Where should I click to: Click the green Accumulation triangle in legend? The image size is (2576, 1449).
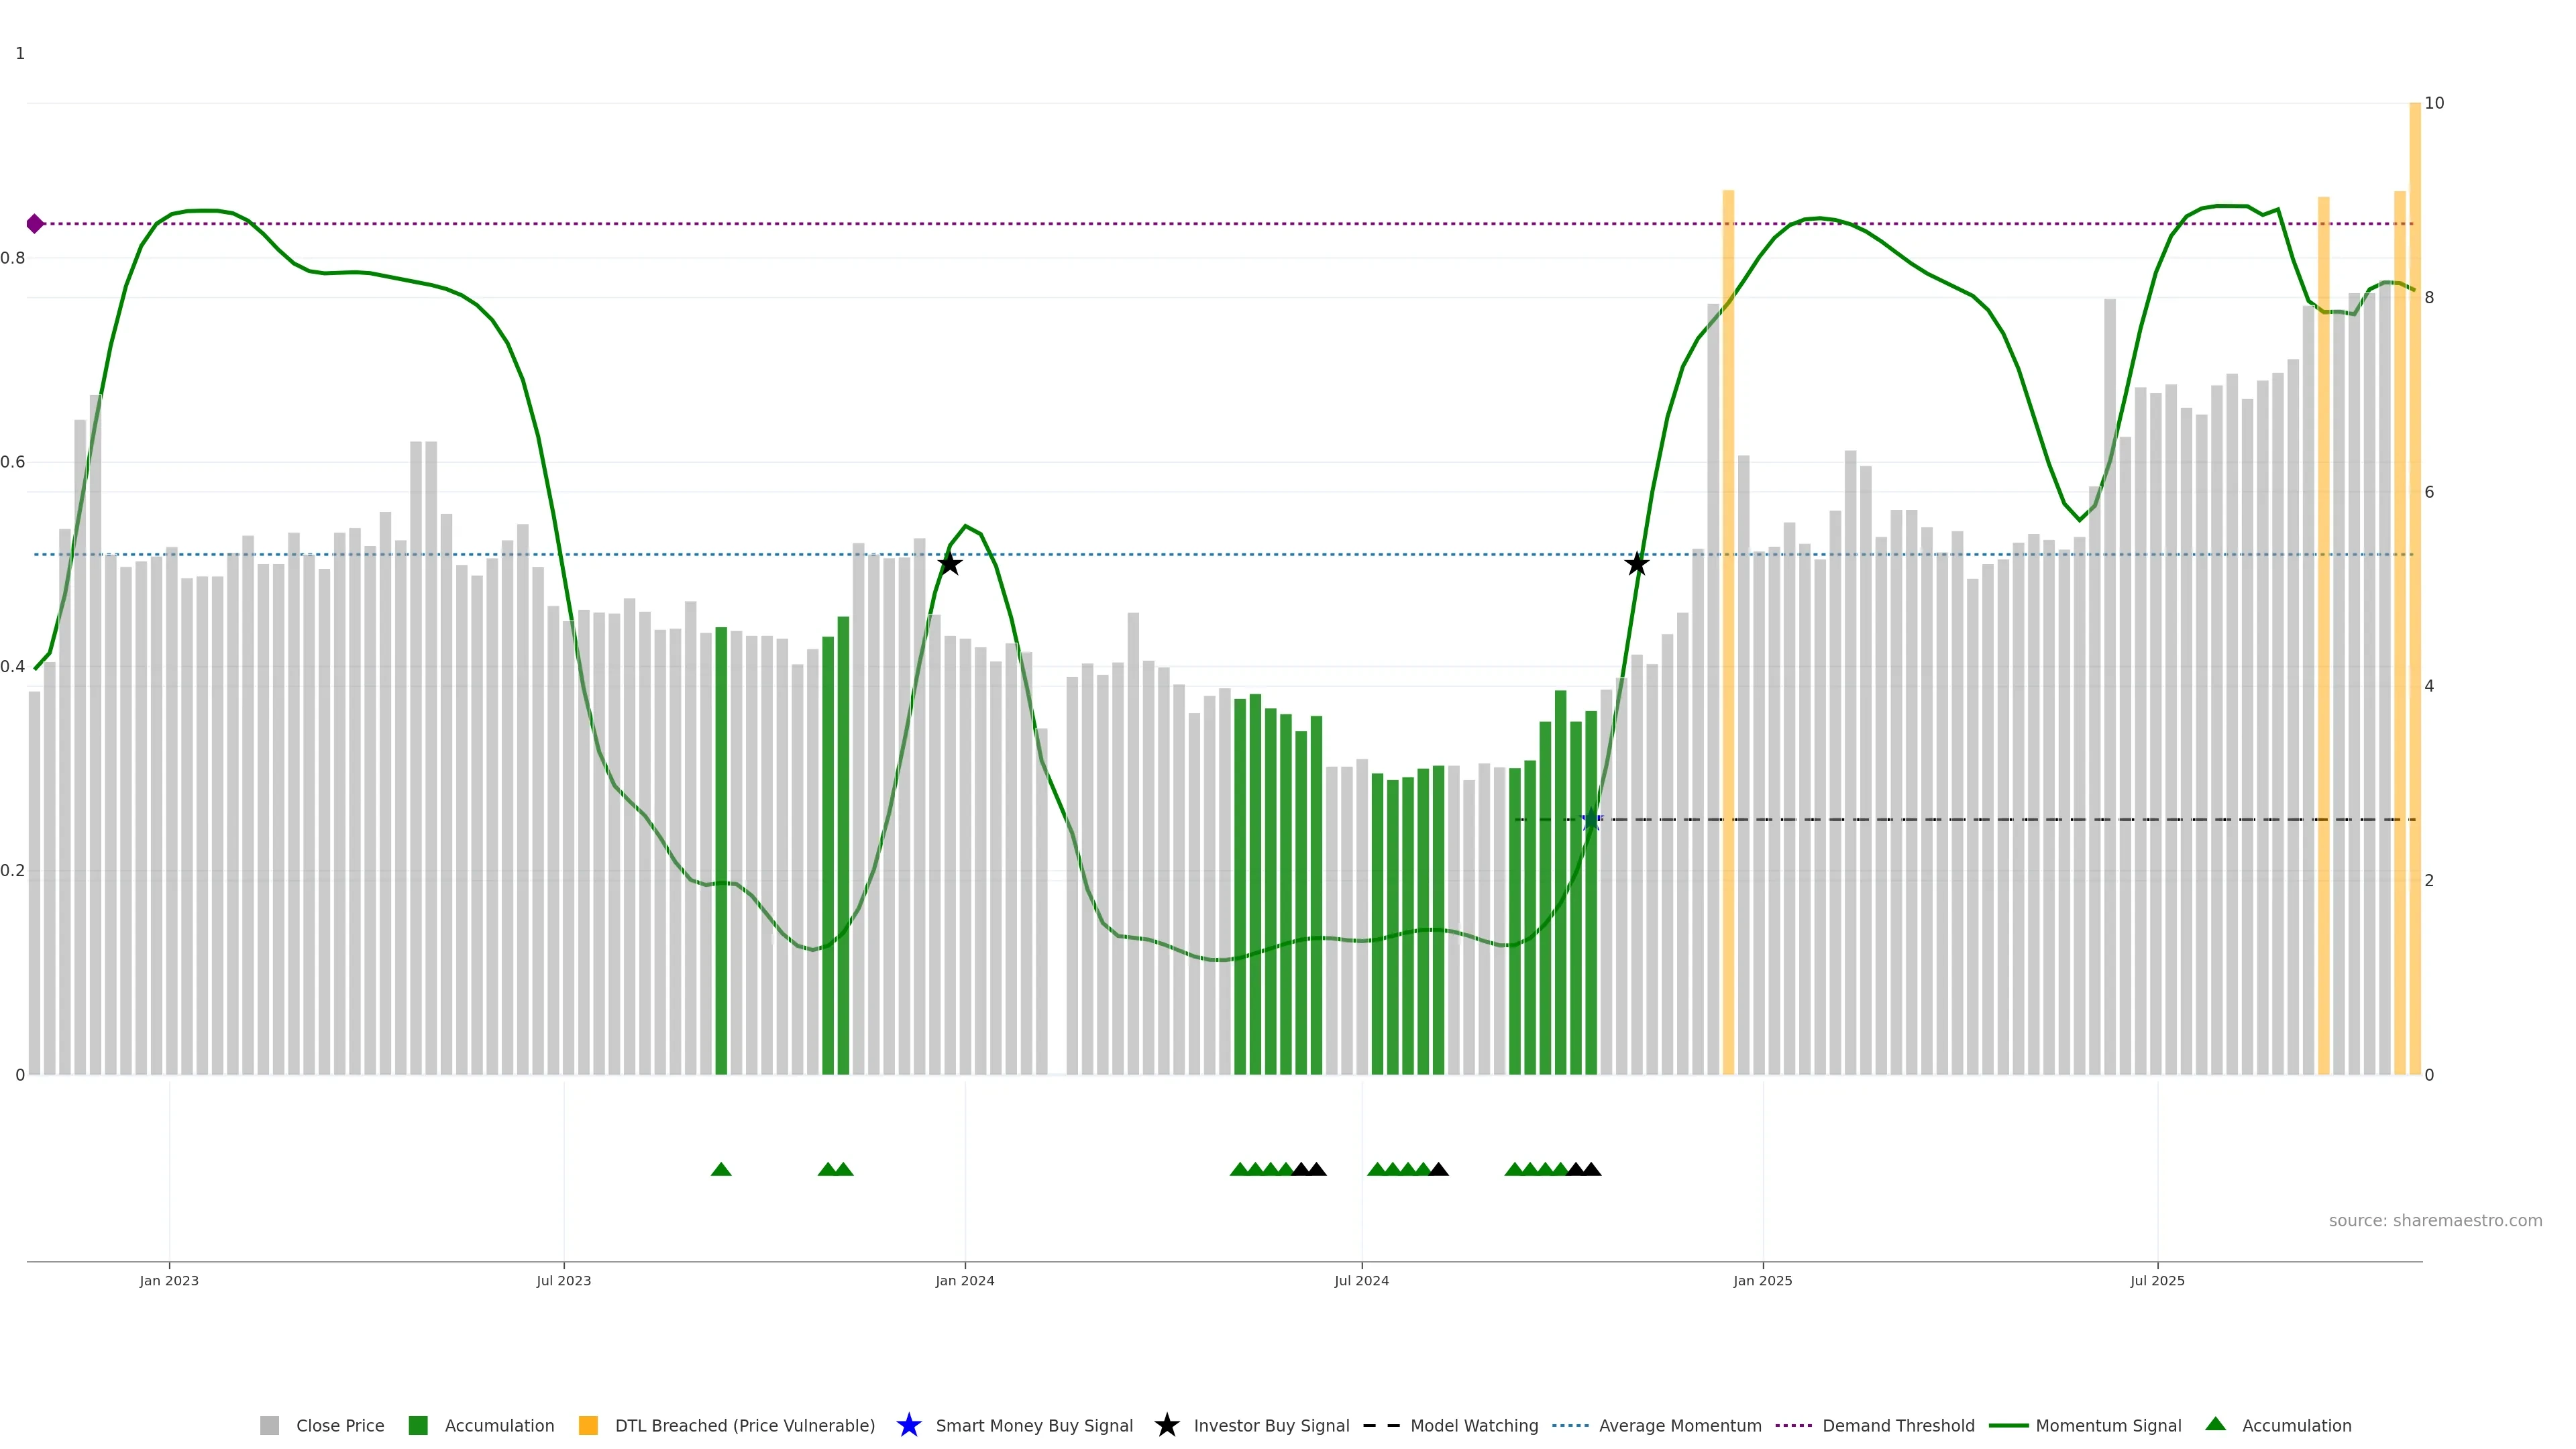click(2215, 1424)
